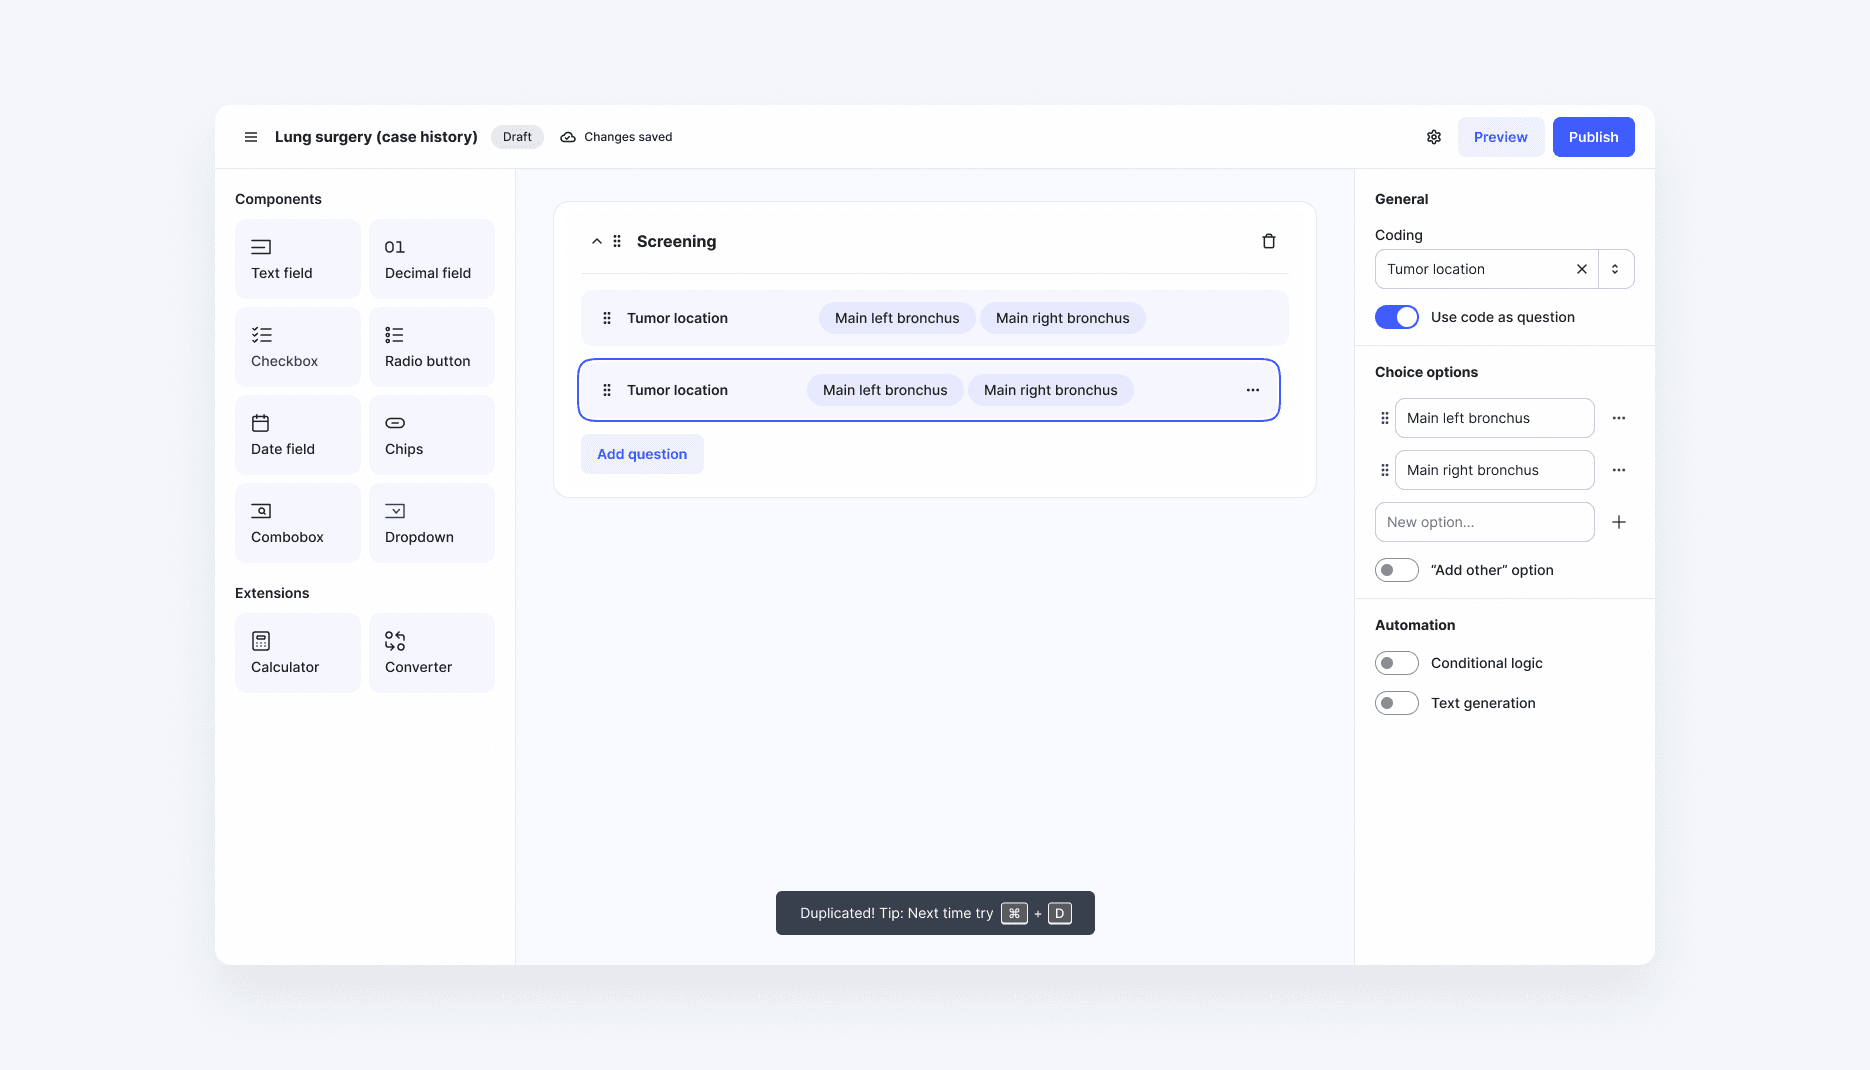
Task: Click the Lung surgery (case history) title
Action: [x=376, y=137]
